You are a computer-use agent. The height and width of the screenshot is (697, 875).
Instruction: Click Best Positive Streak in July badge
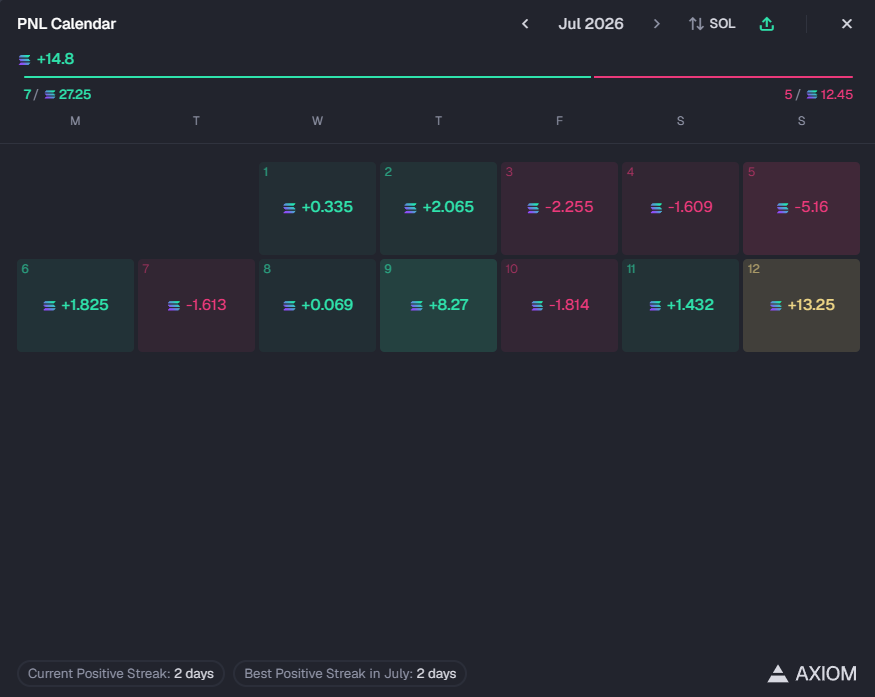click(x=350, y=674)
